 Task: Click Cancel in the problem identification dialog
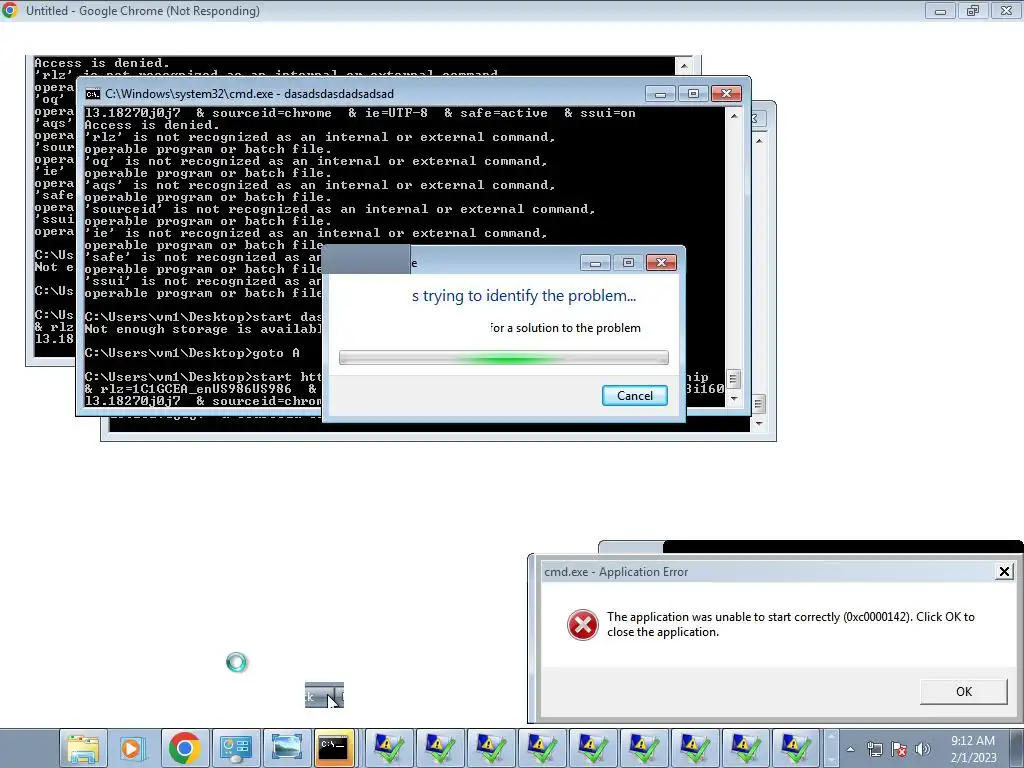tap(634, 396)
